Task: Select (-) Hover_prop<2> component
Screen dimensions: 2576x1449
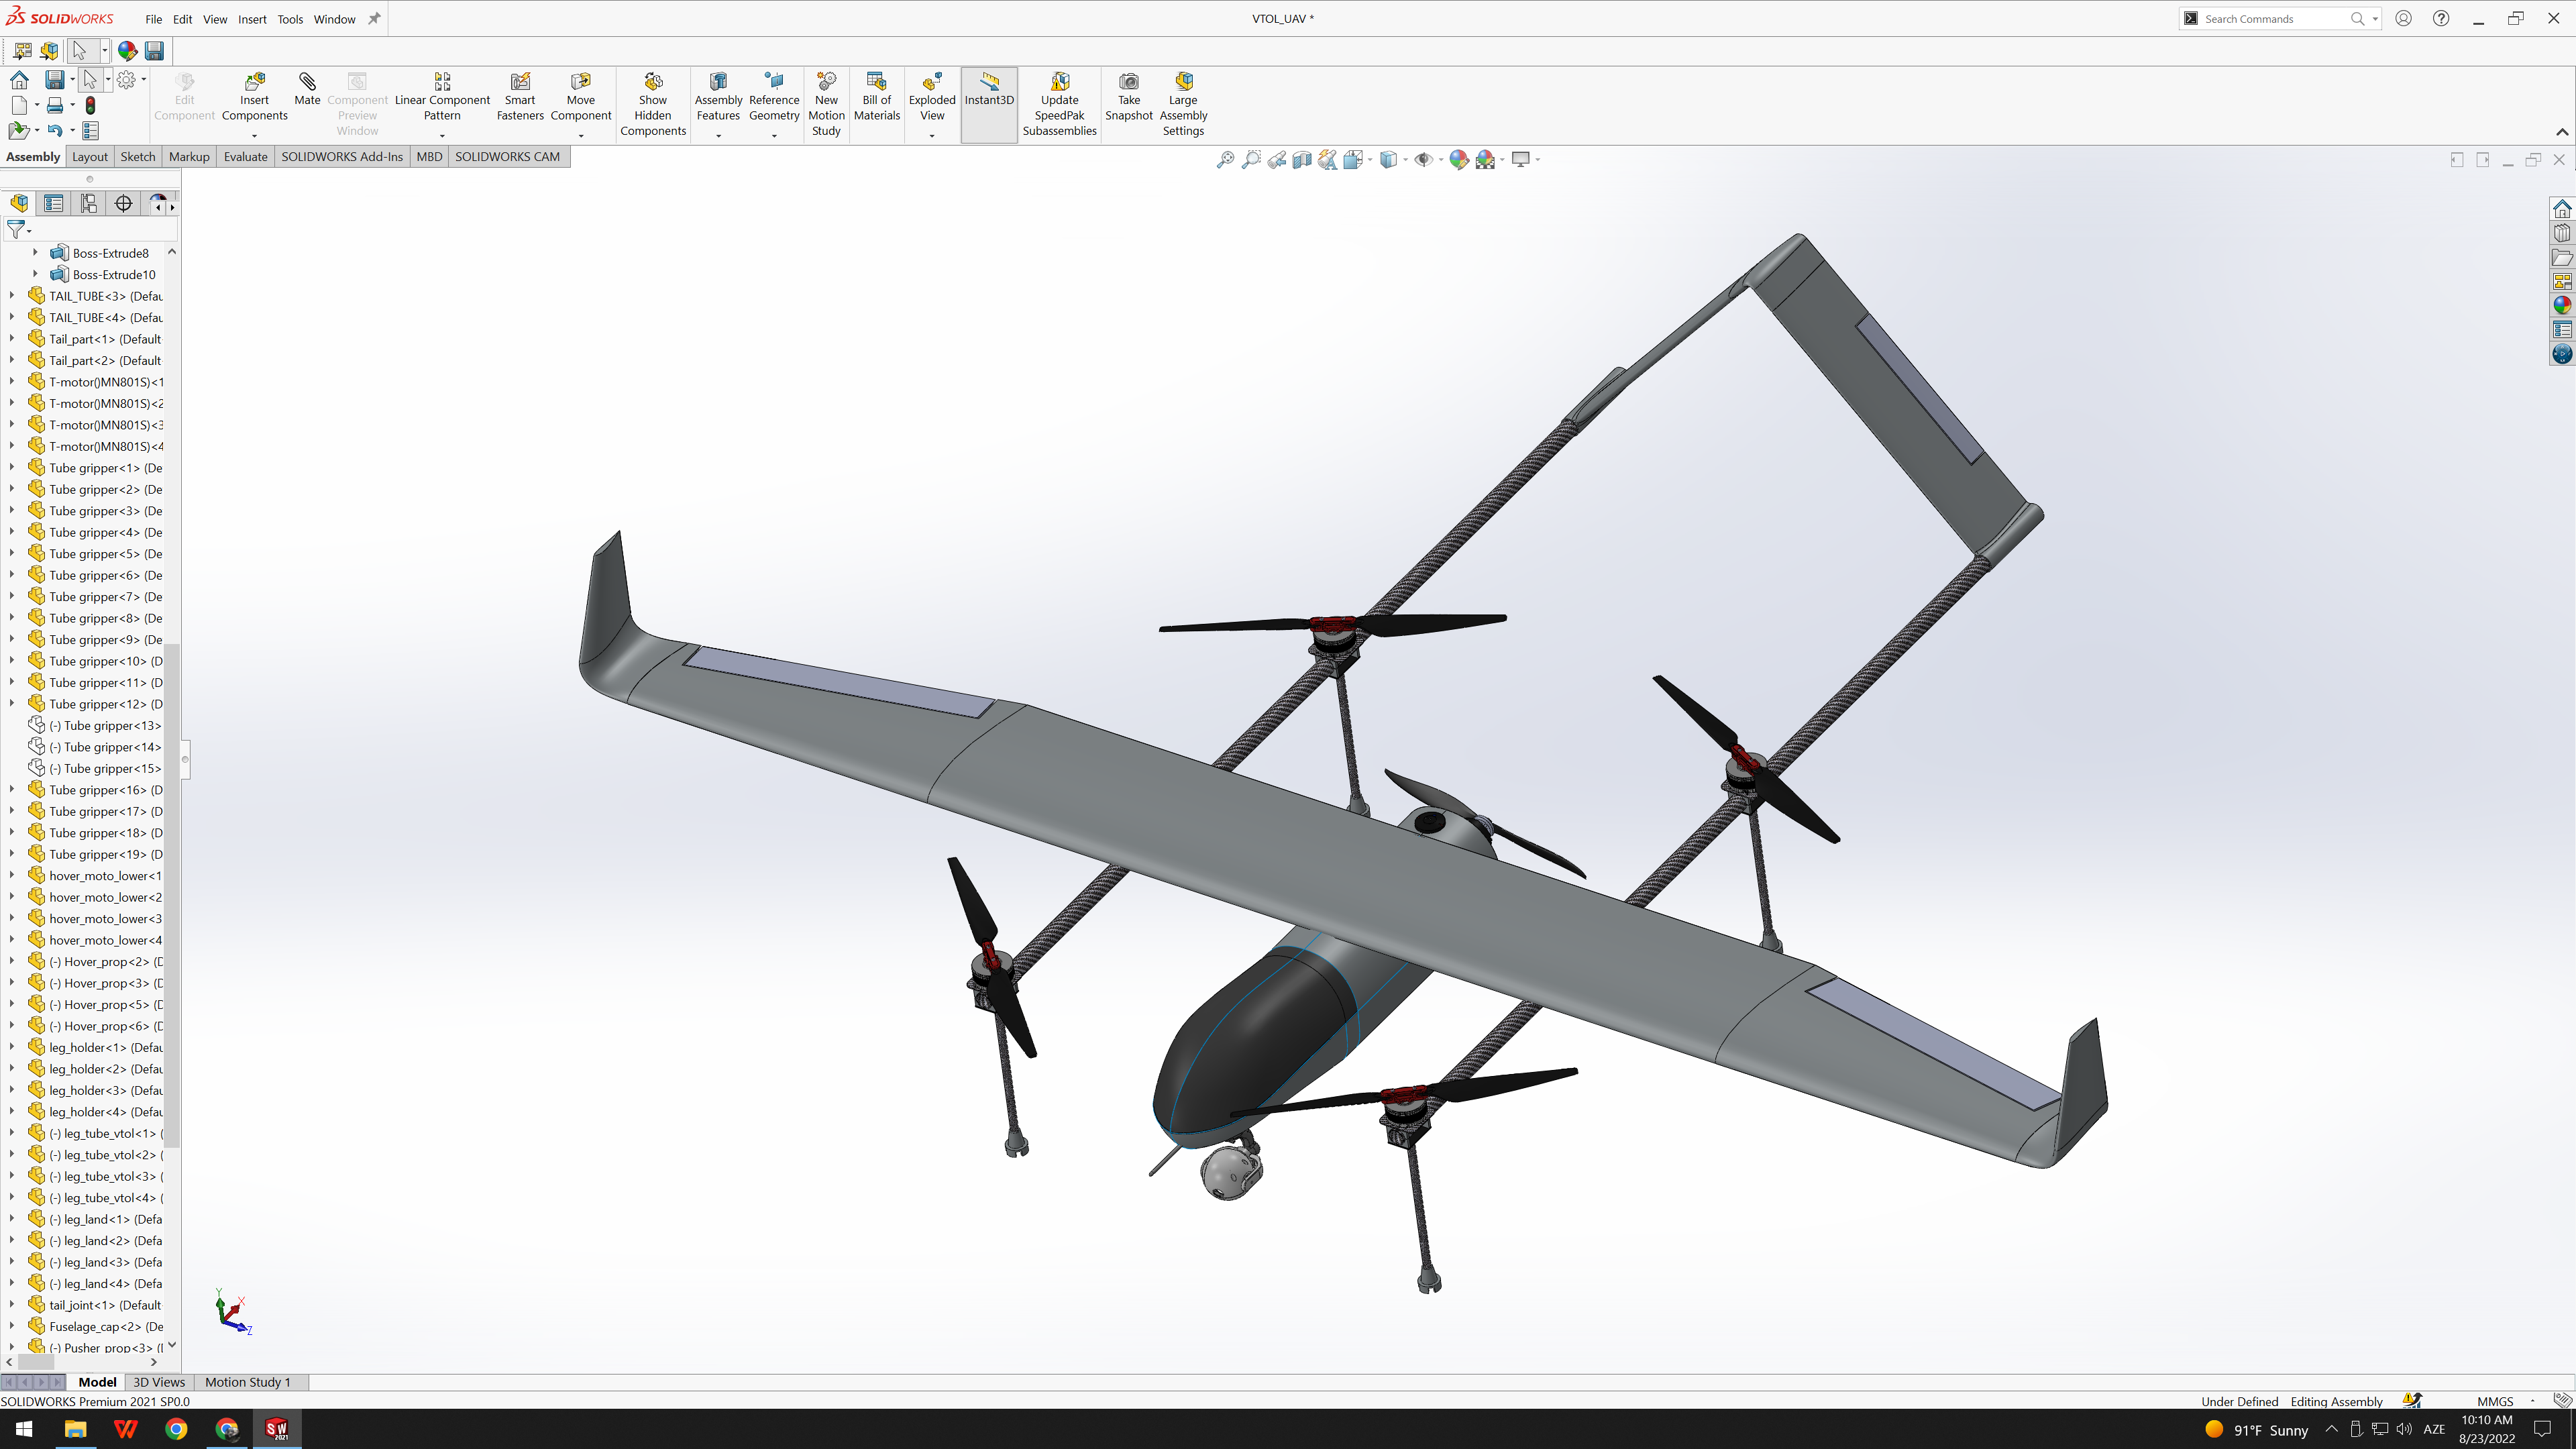Action: point(95,962)
